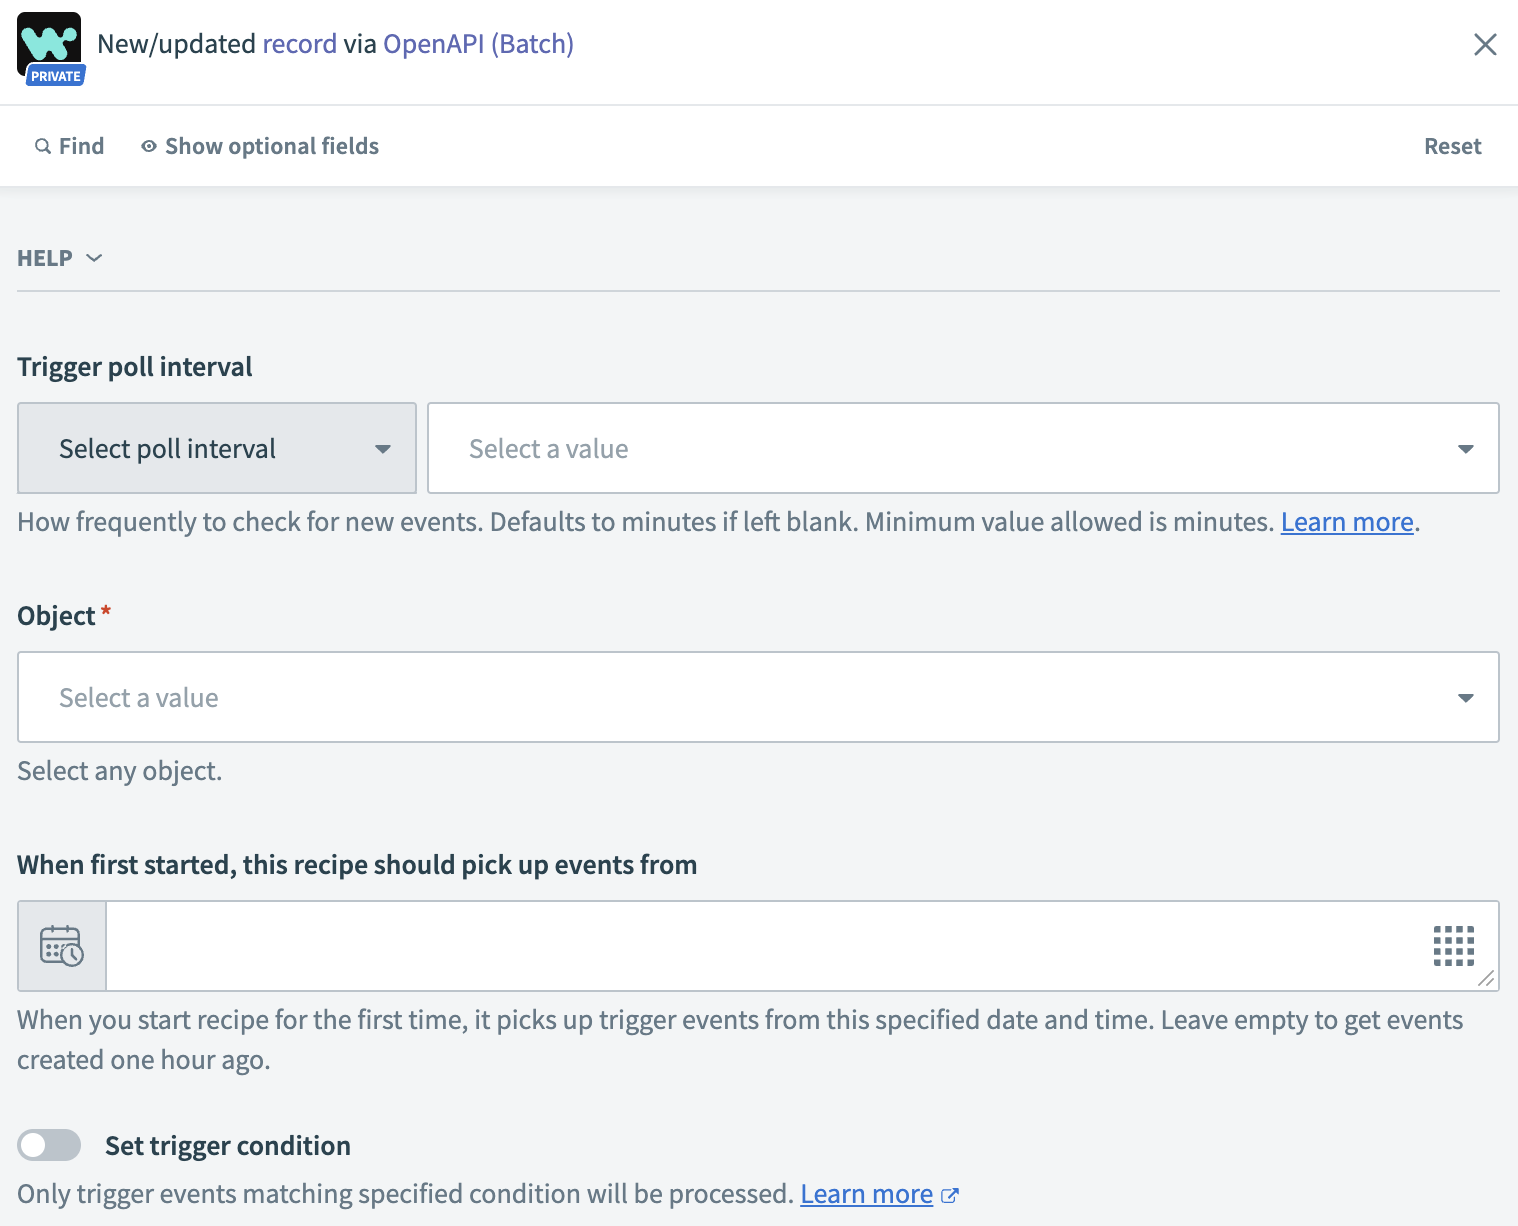
Task: Click the pick up events from input field
Action: pyautogui.click(x=760, y=946)
